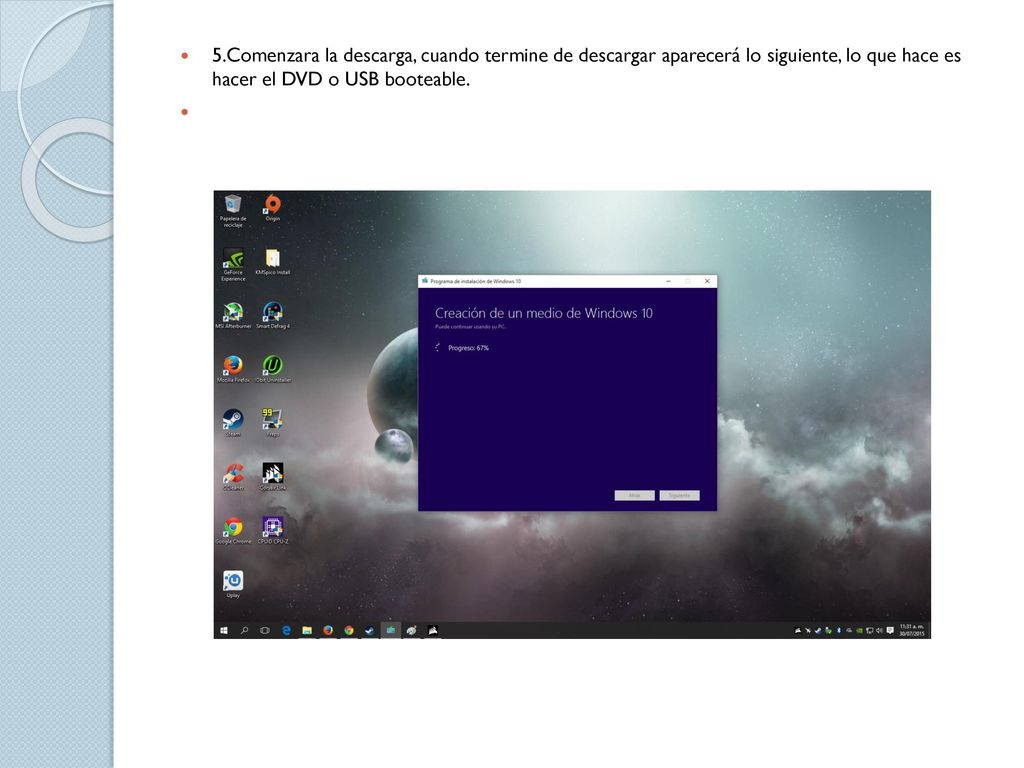Click the Corsair Link taskbar icon
Viewport: 1024px width, 768px height.
point(432,630)
